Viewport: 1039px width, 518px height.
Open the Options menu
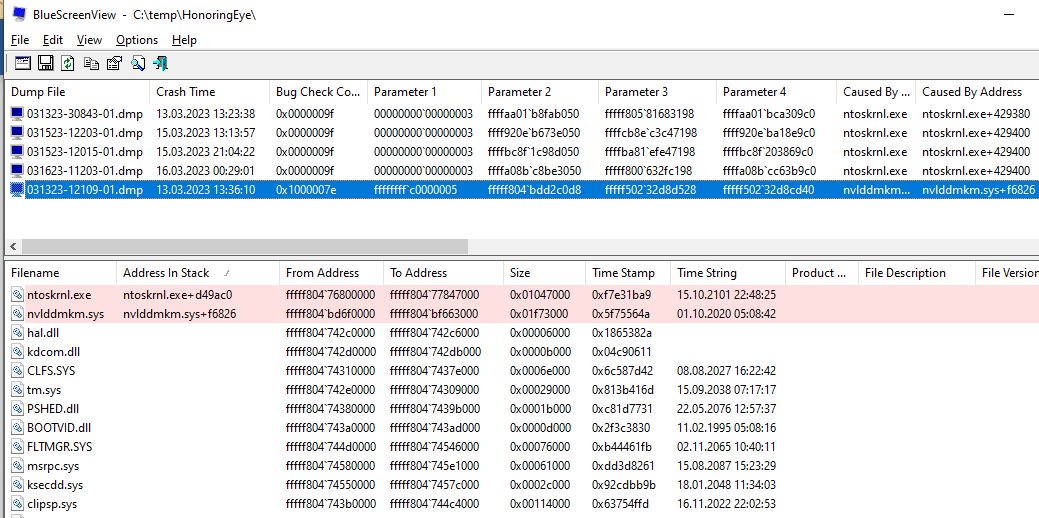(x=137, y=40)
